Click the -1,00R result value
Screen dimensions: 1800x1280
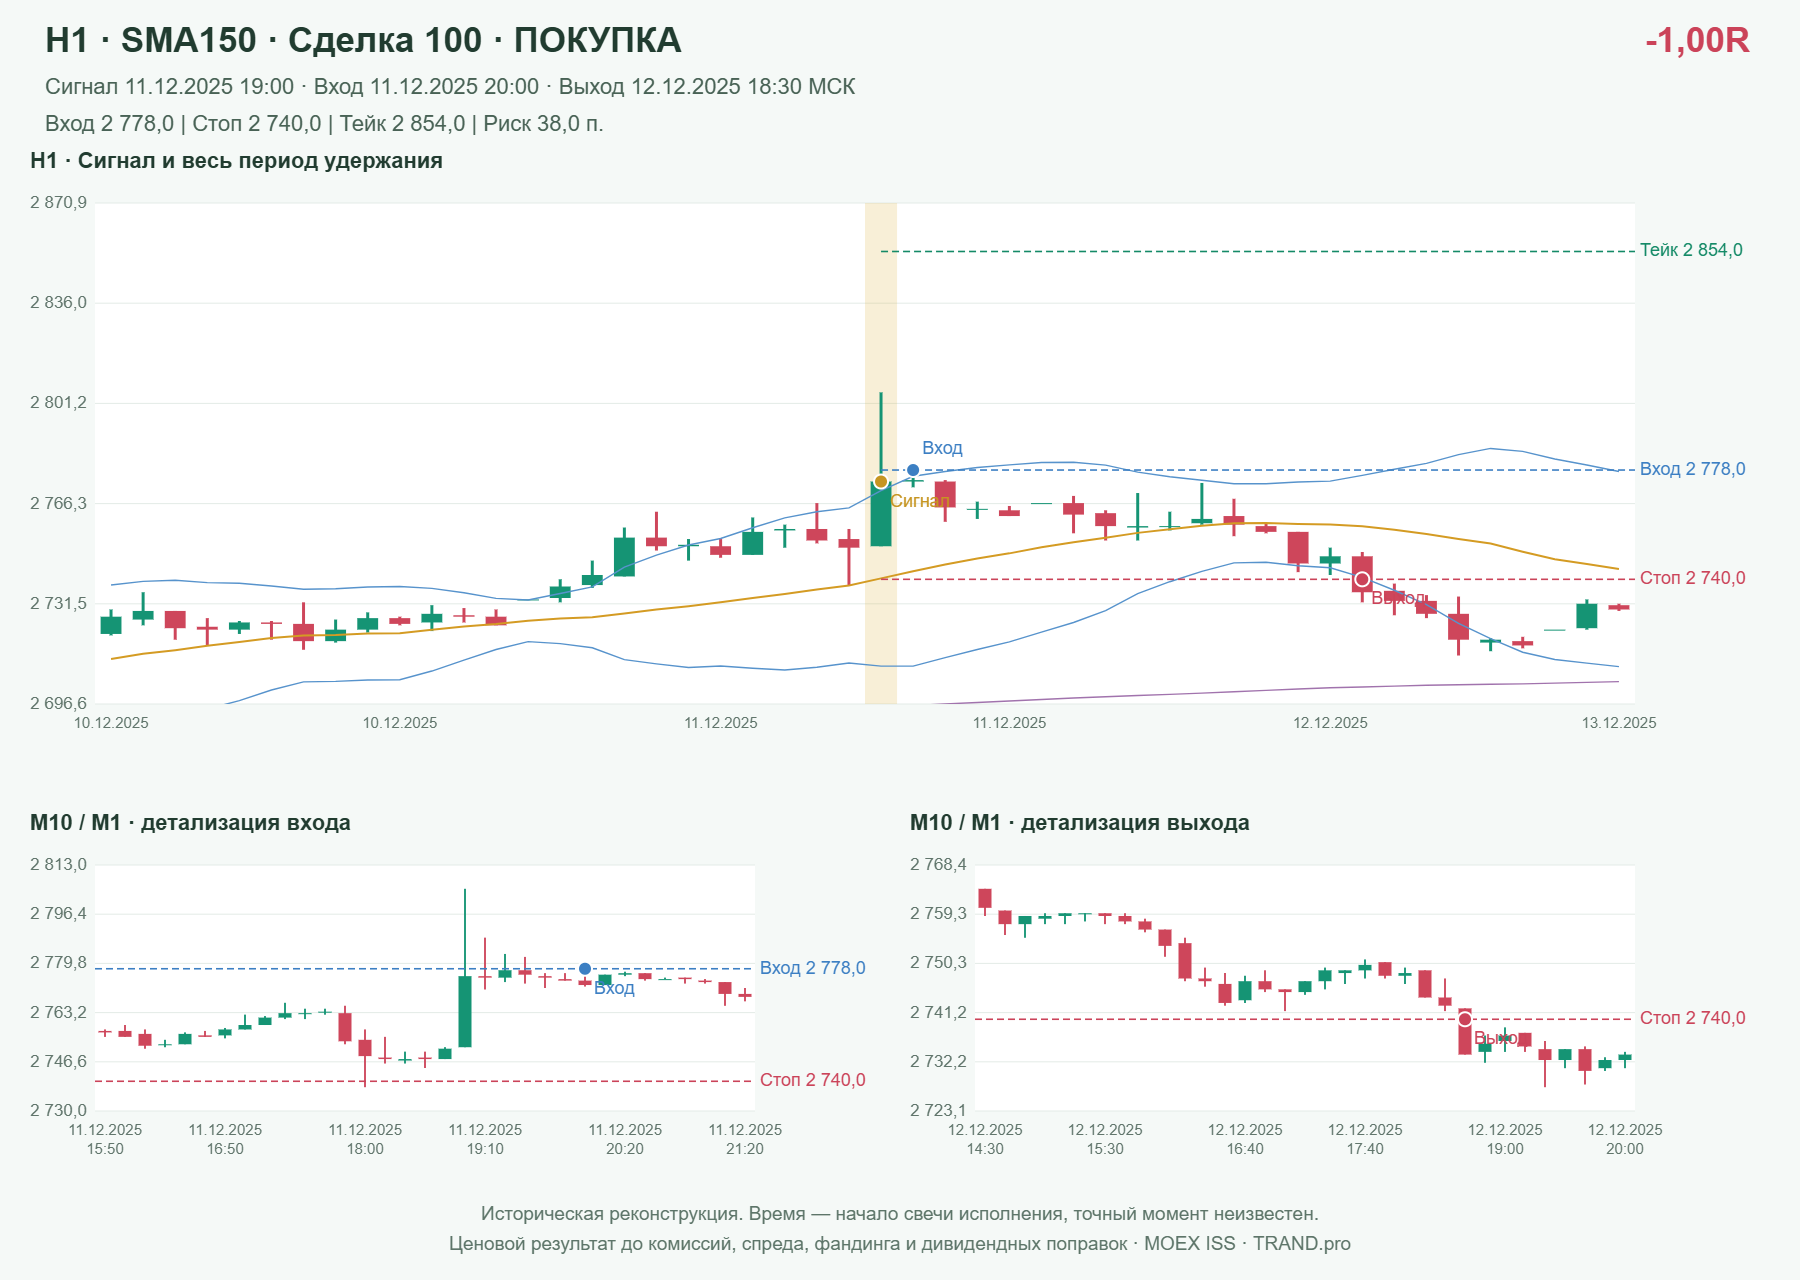[1697, 40]
